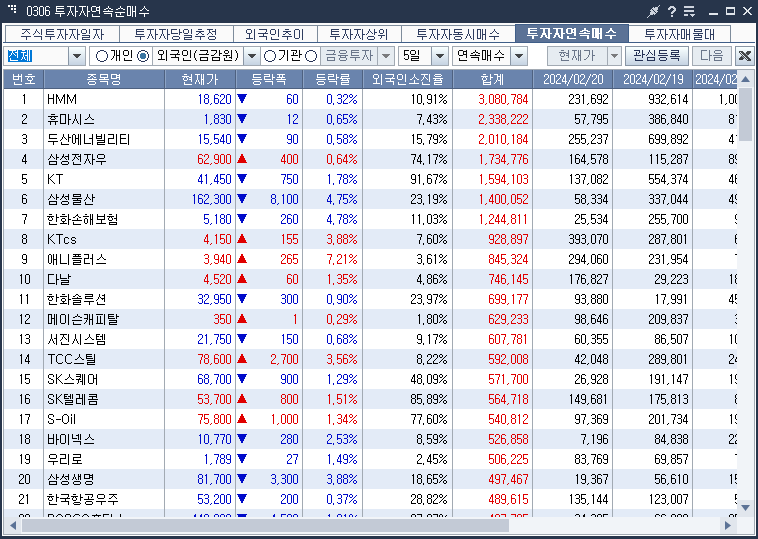Open the title bar list menu icon
This screenshot has height=539, width=758.
point(689,11)
